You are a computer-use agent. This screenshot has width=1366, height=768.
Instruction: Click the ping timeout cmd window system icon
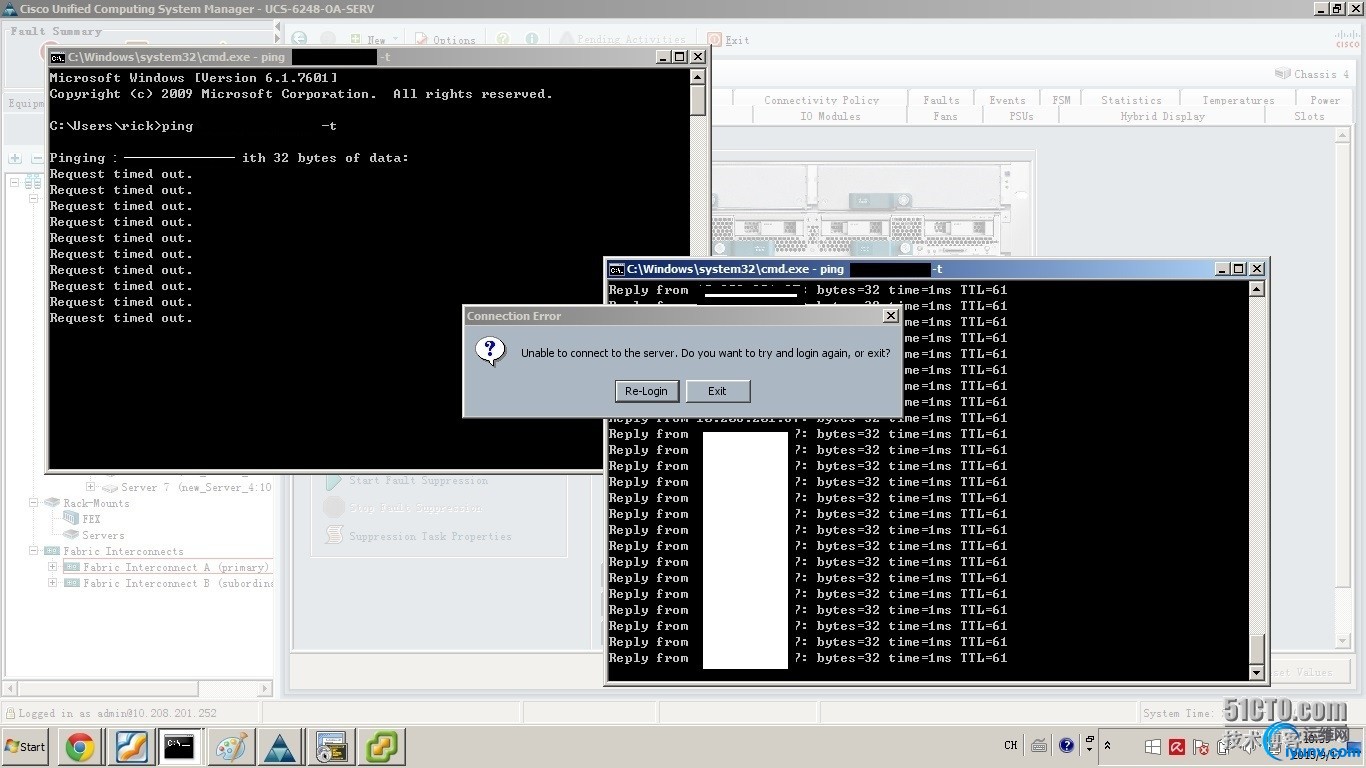(x=58, y=57)
